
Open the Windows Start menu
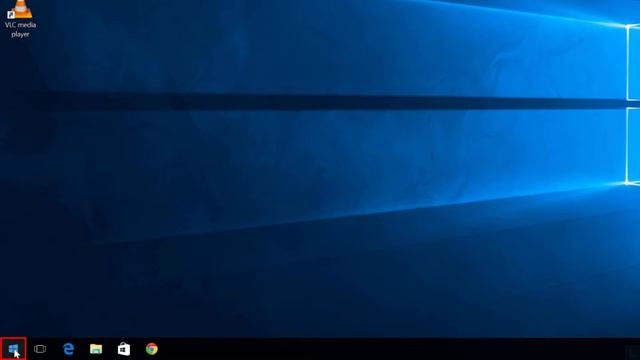click(13, 349)
